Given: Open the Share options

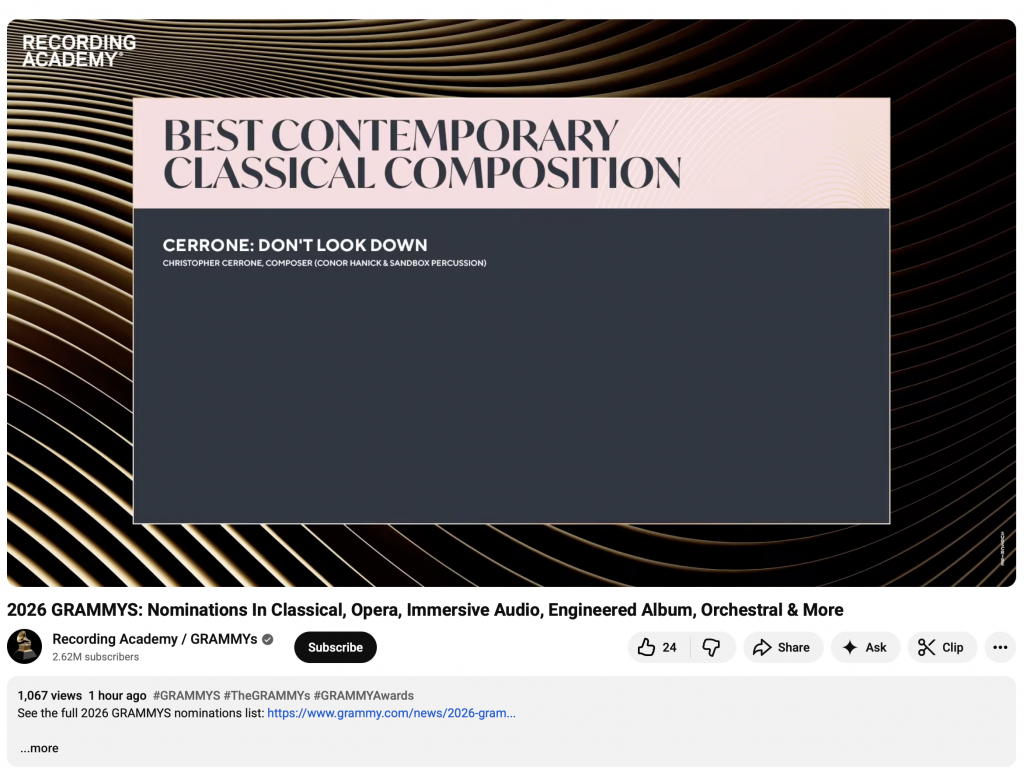Looking at the screenshot, I should [782, 647].
